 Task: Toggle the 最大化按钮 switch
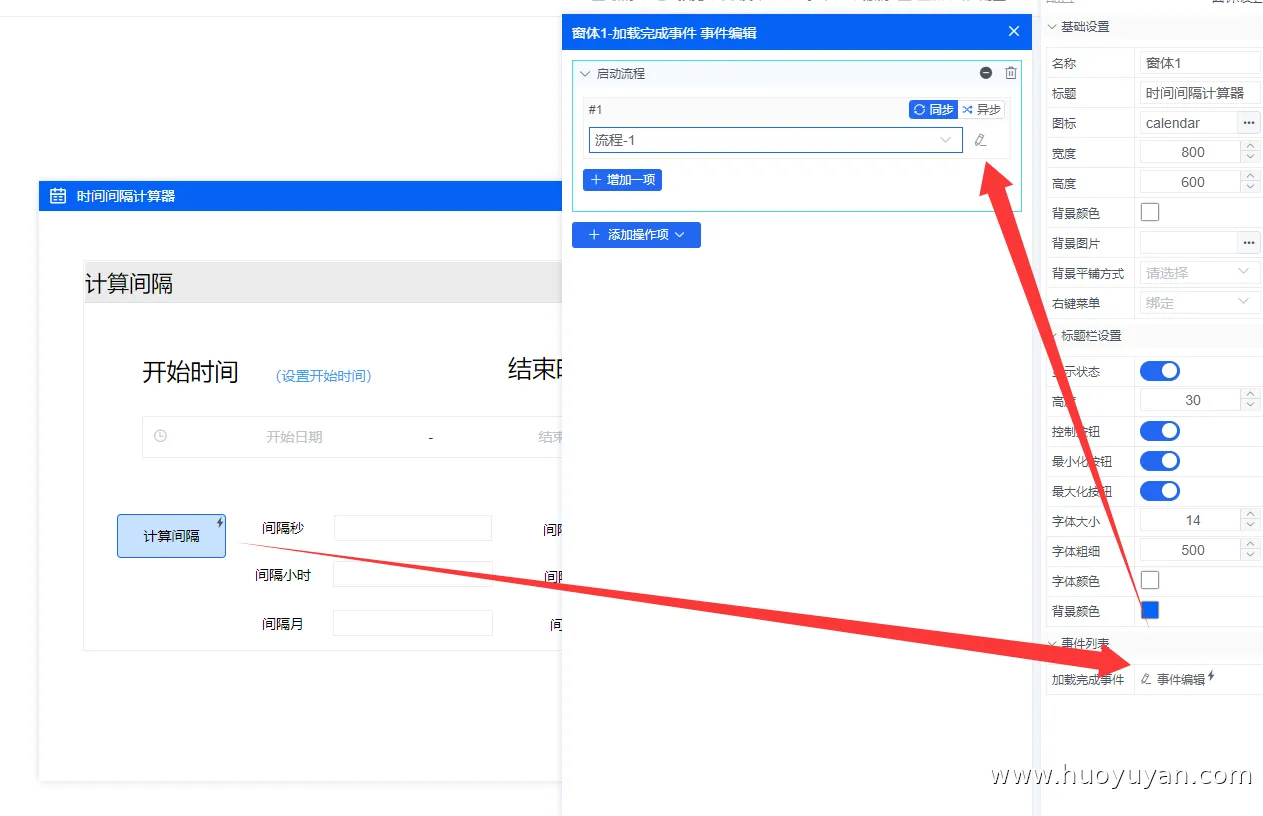[1160, 491]
